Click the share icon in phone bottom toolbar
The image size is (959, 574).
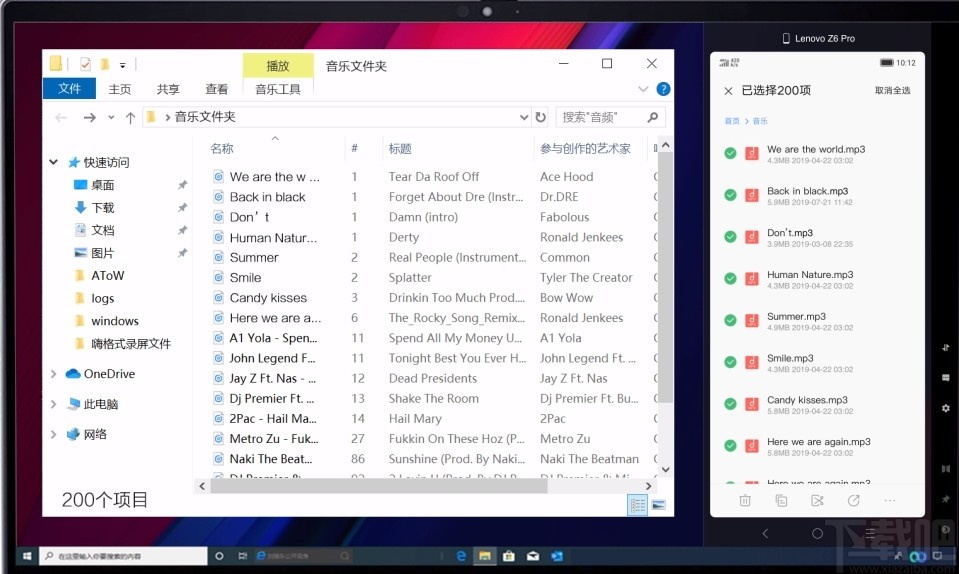853,501
